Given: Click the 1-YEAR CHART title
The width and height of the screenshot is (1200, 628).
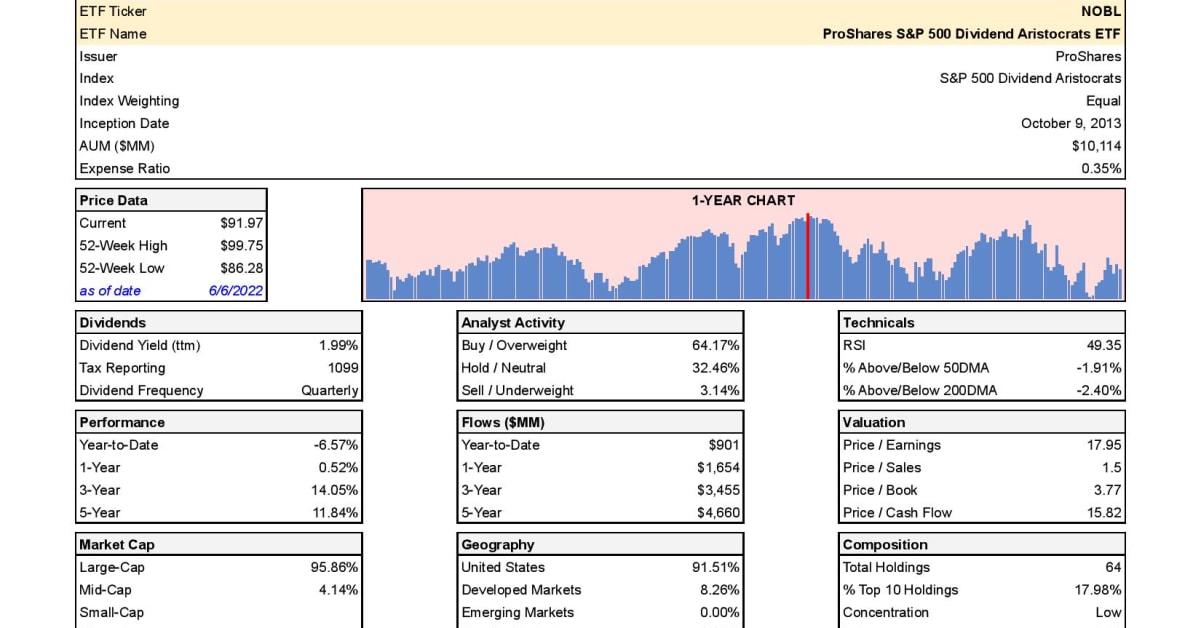Looking at the screenshot, I should point(743,200).
